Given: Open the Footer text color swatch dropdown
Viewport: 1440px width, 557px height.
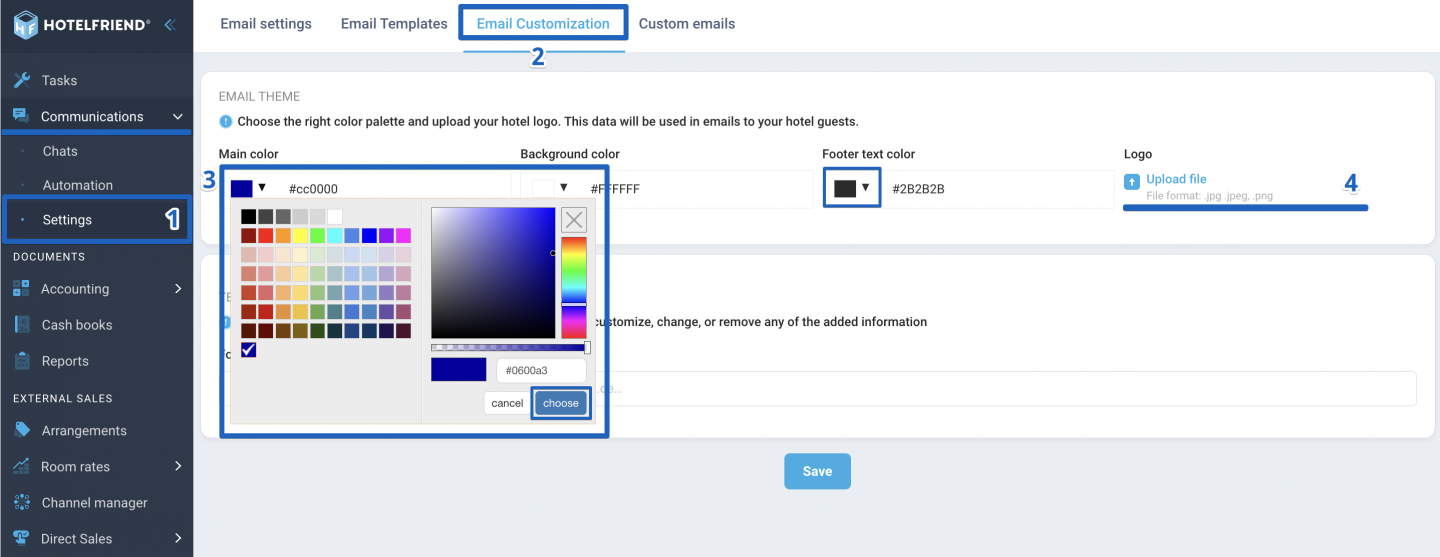Looking at the screenshot, I should click(x=852, y=188).
